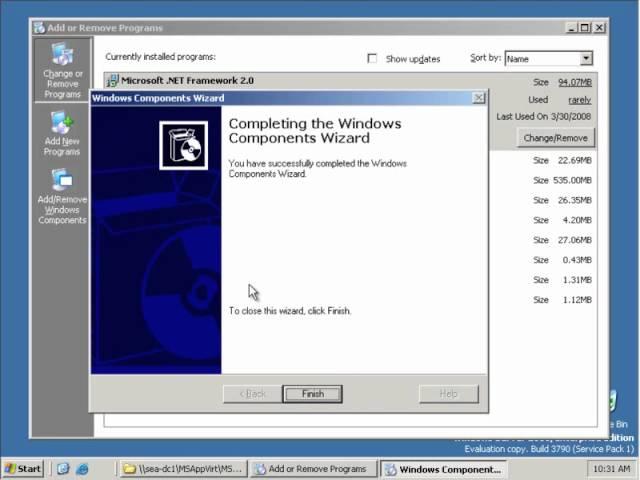Open the Start menu

[x=23, y=469]
